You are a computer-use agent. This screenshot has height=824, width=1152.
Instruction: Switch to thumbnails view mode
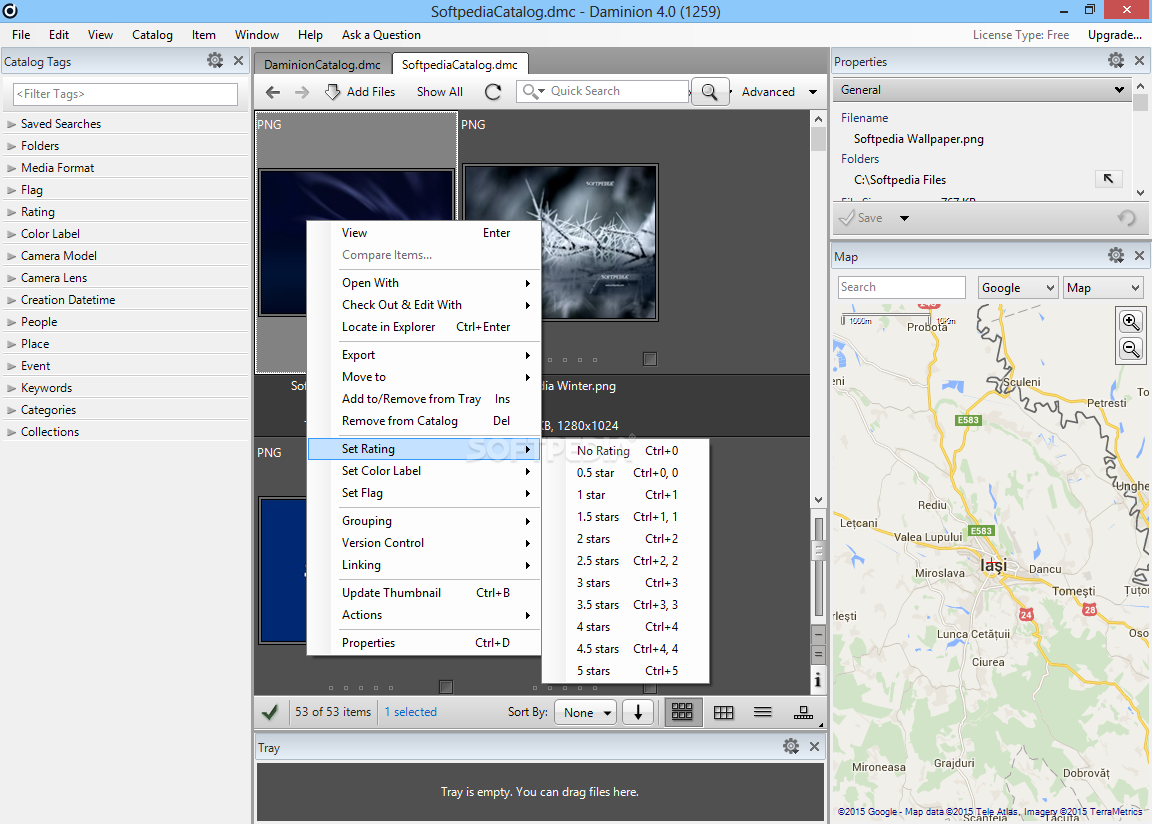click(683, 712)
